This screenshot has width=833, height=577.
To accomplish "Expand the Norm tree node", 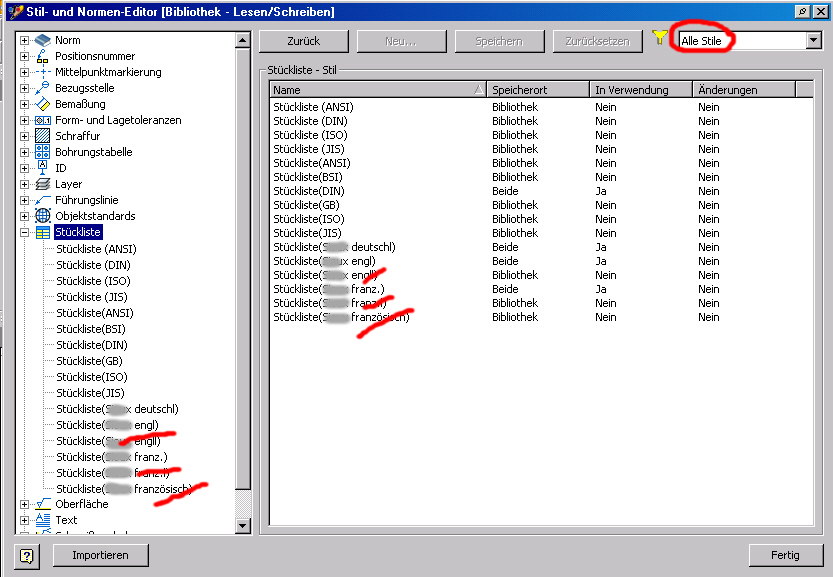I will point(24,40).
